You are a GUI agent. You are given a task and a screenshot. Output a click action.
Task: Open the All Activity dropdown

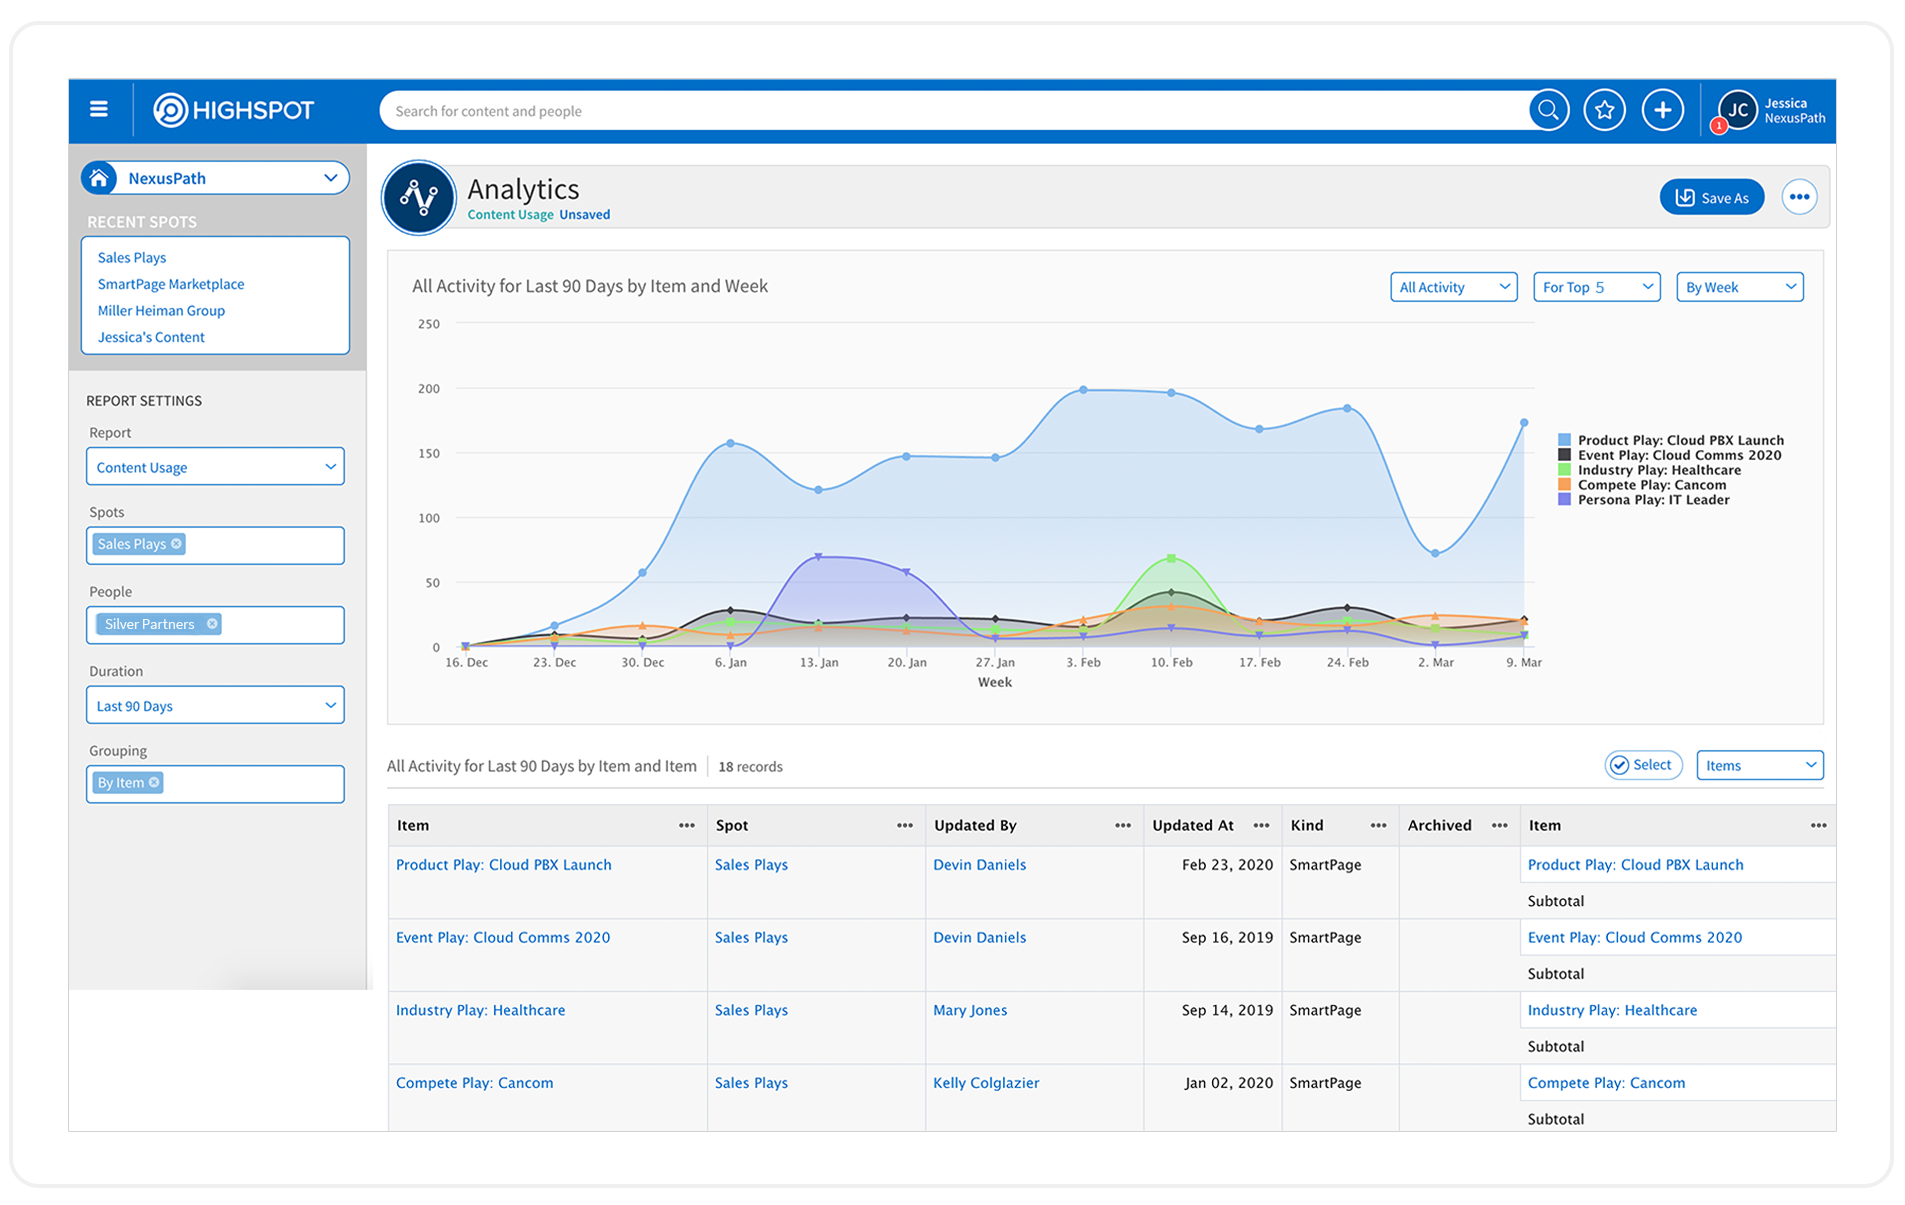click(1453, 287)
